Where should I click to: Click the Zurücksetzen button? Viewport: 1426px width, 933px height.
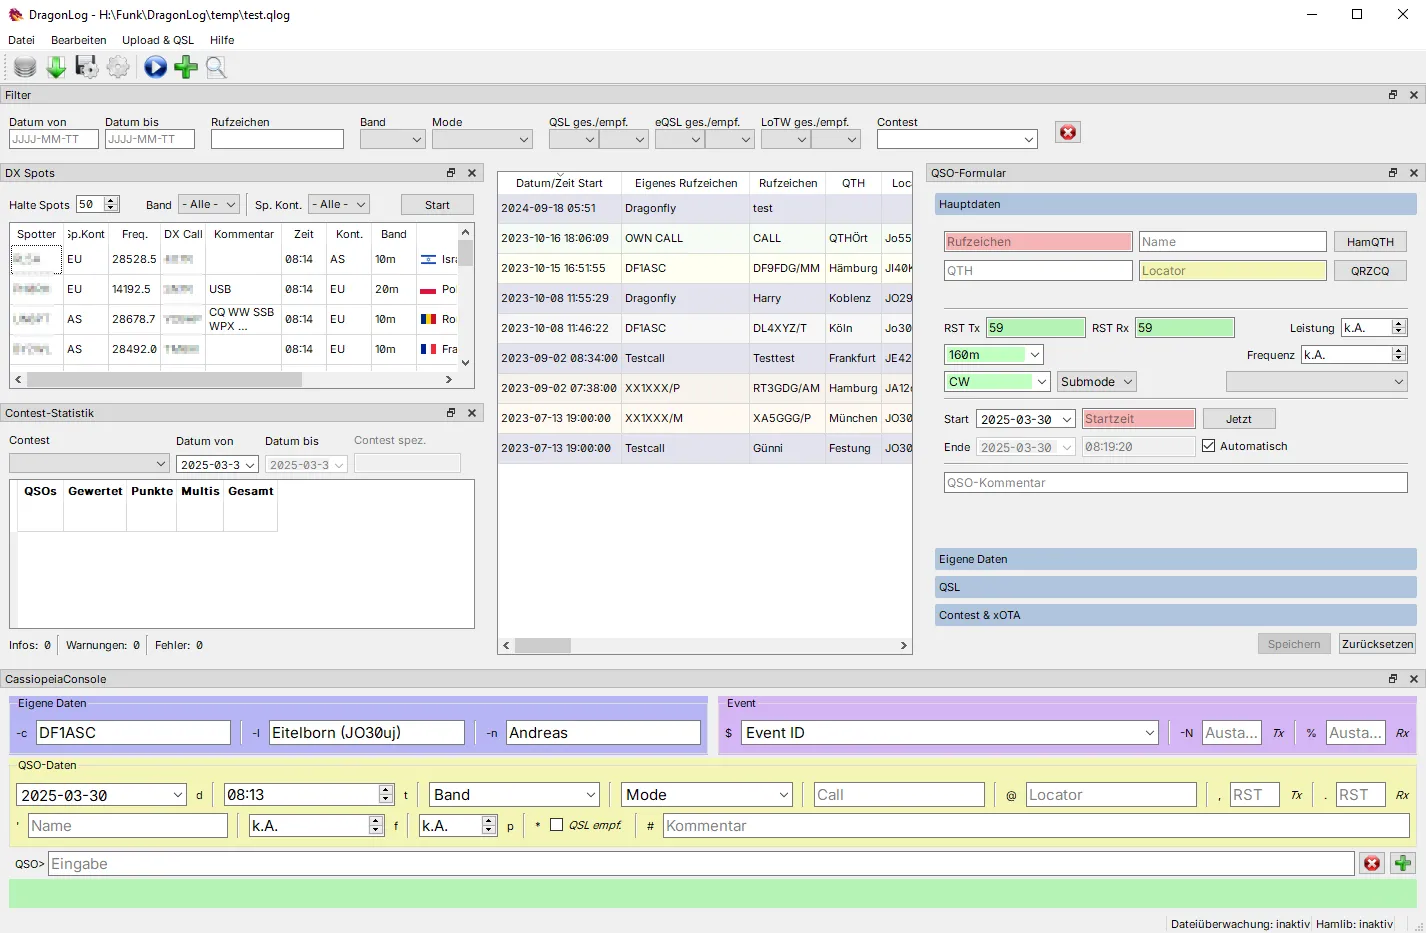click(x=1377, y=644)
